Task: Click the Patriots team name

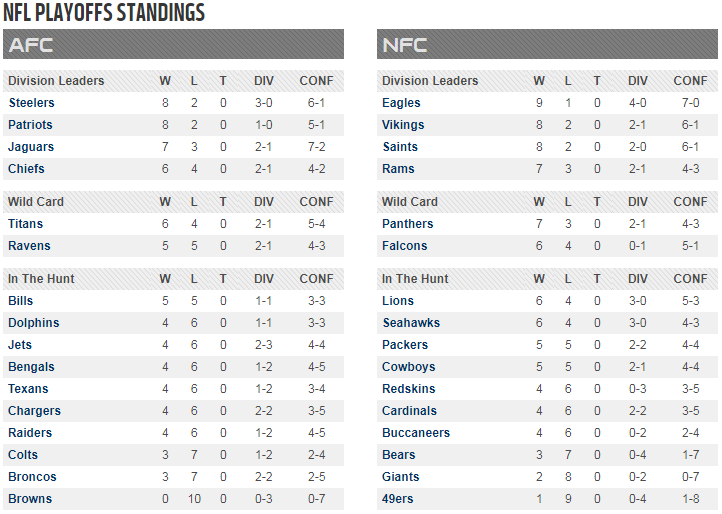Action: click(30, 125)
